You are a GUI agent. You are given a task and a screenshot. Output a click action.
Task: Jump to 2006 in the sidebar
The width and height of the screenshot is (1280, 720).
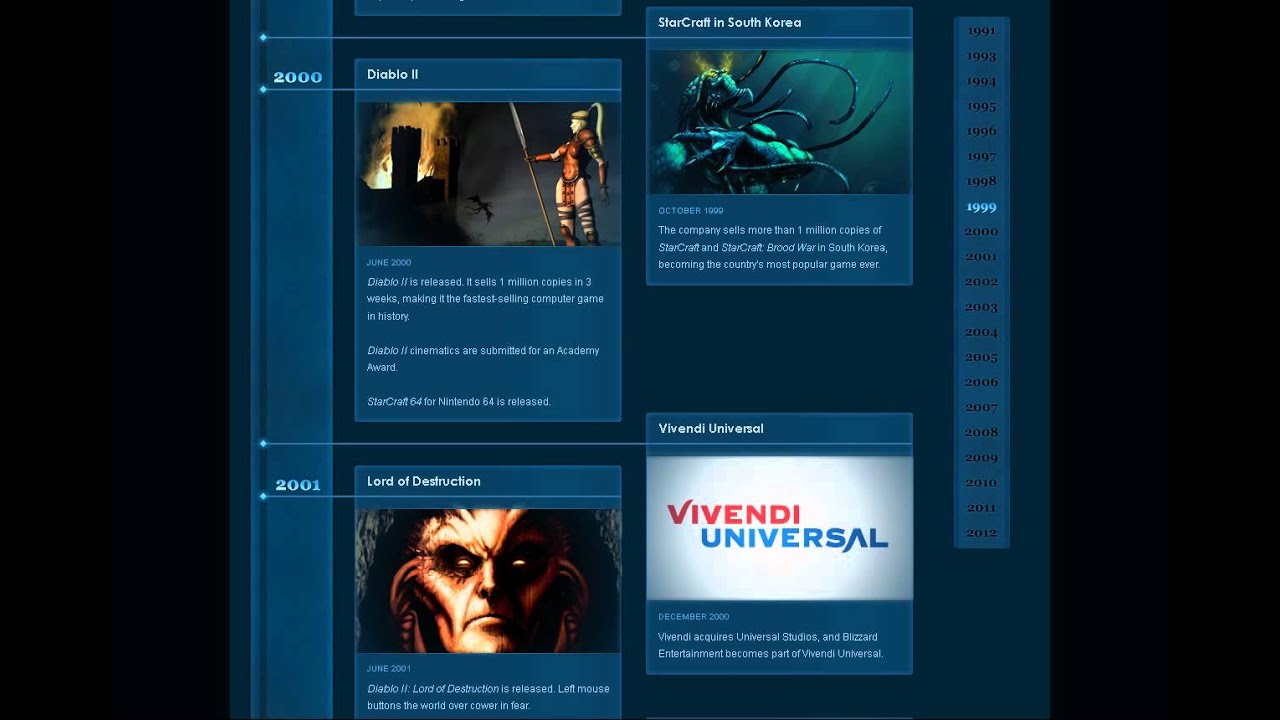pos(981,382)
